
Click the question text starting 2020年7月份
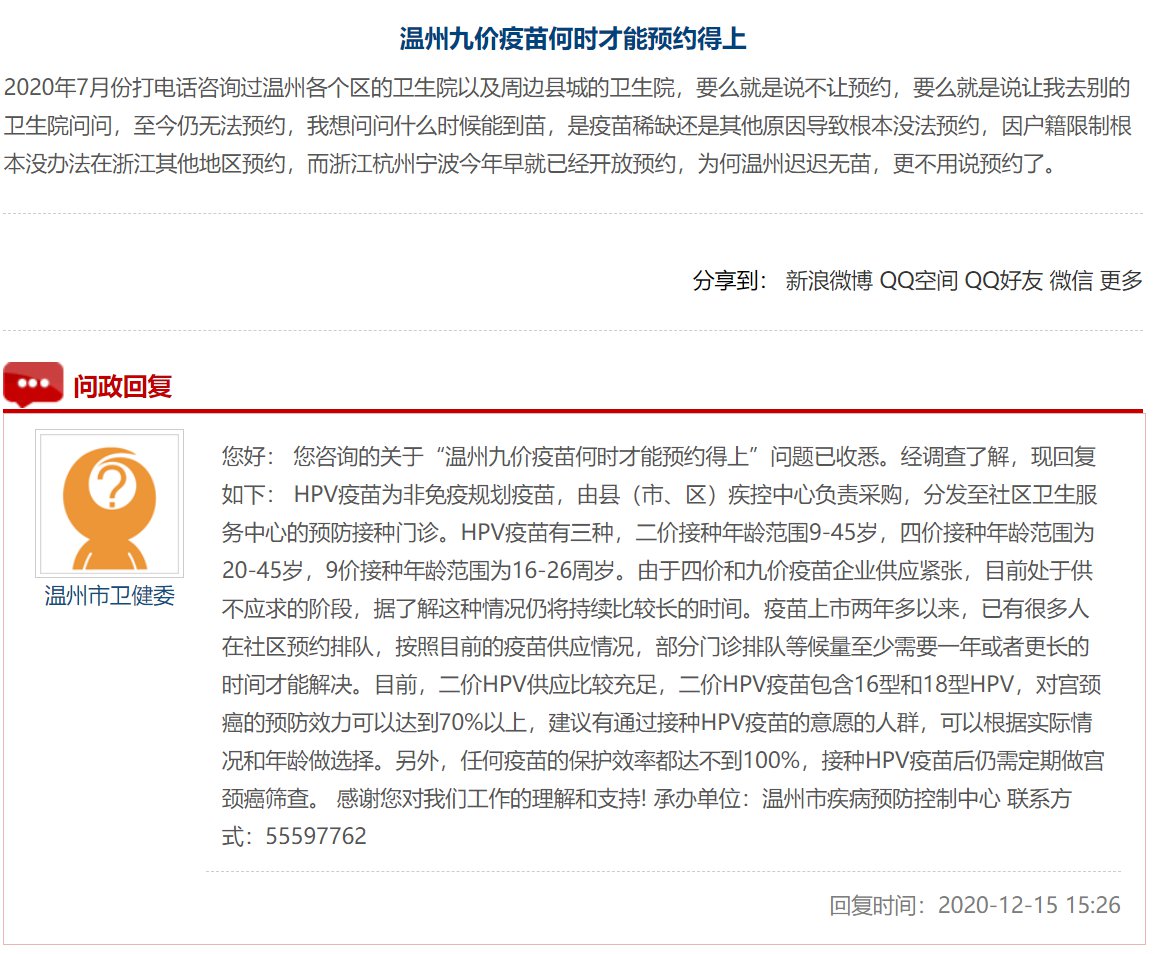pos(567,125)
